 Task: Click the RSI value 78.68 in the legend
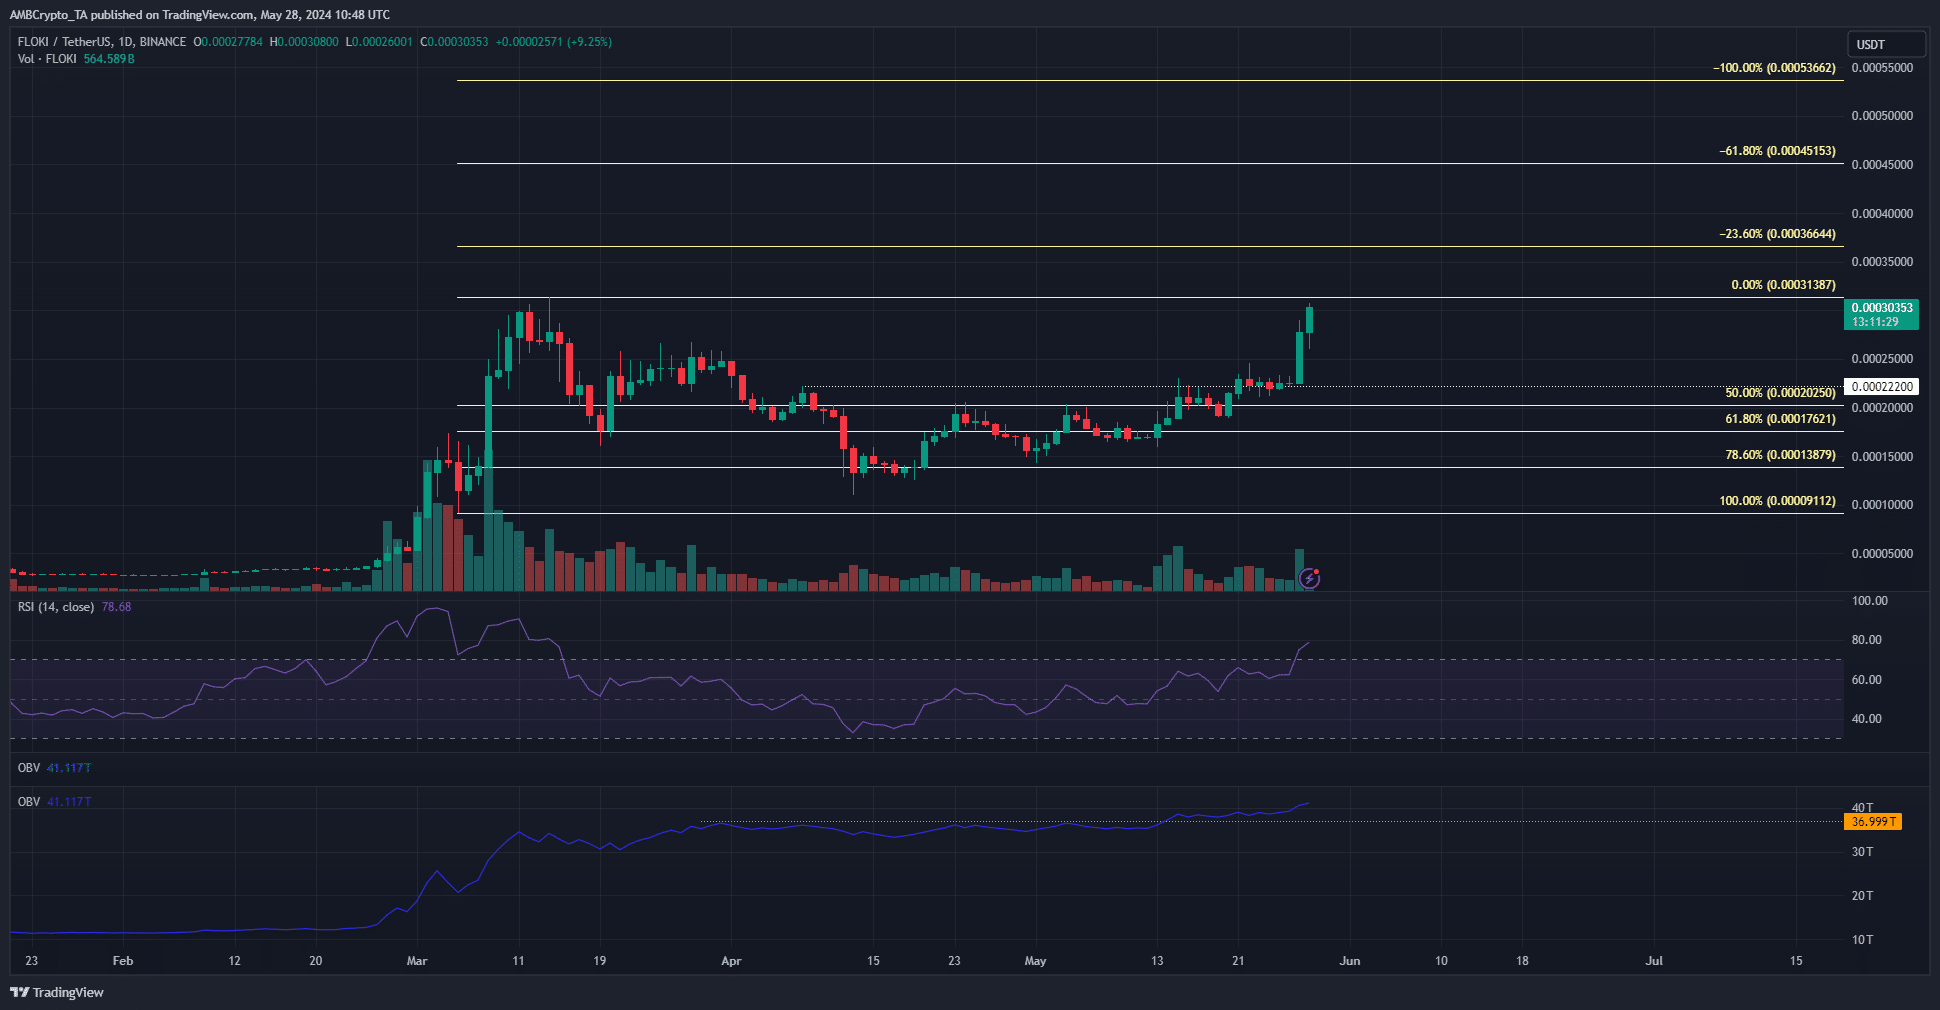[116, 607]
